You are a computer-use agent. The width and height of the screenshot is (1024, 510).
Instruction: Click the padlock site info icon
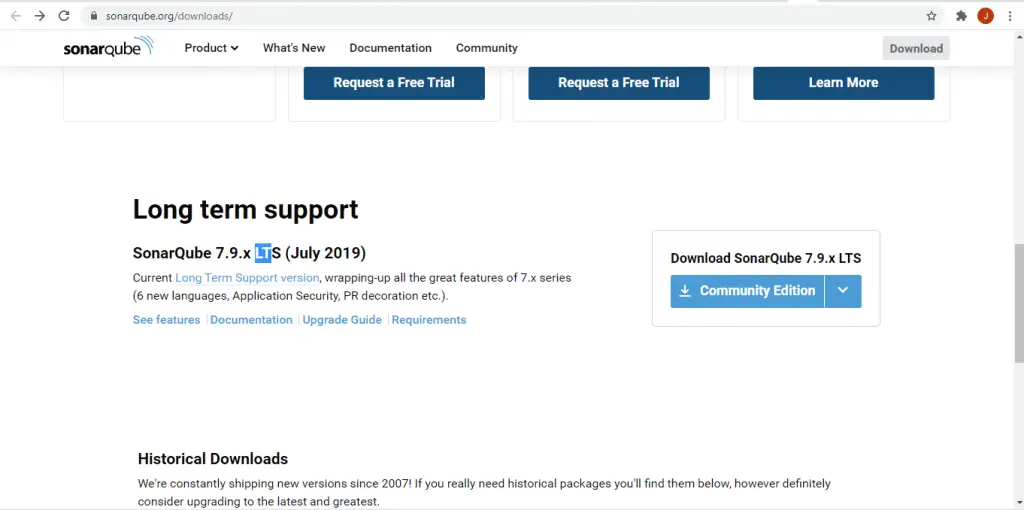94,16
